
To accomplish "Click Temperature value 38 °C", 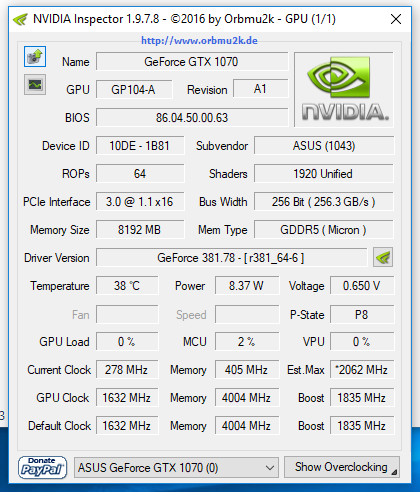I will click(127, 286).
